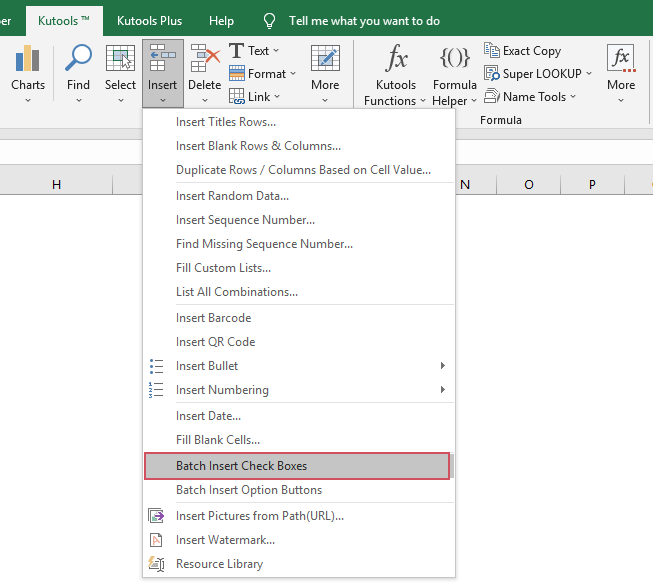Open the Text tools icon
Screen dimensions: 653x588
click(237, 51)
